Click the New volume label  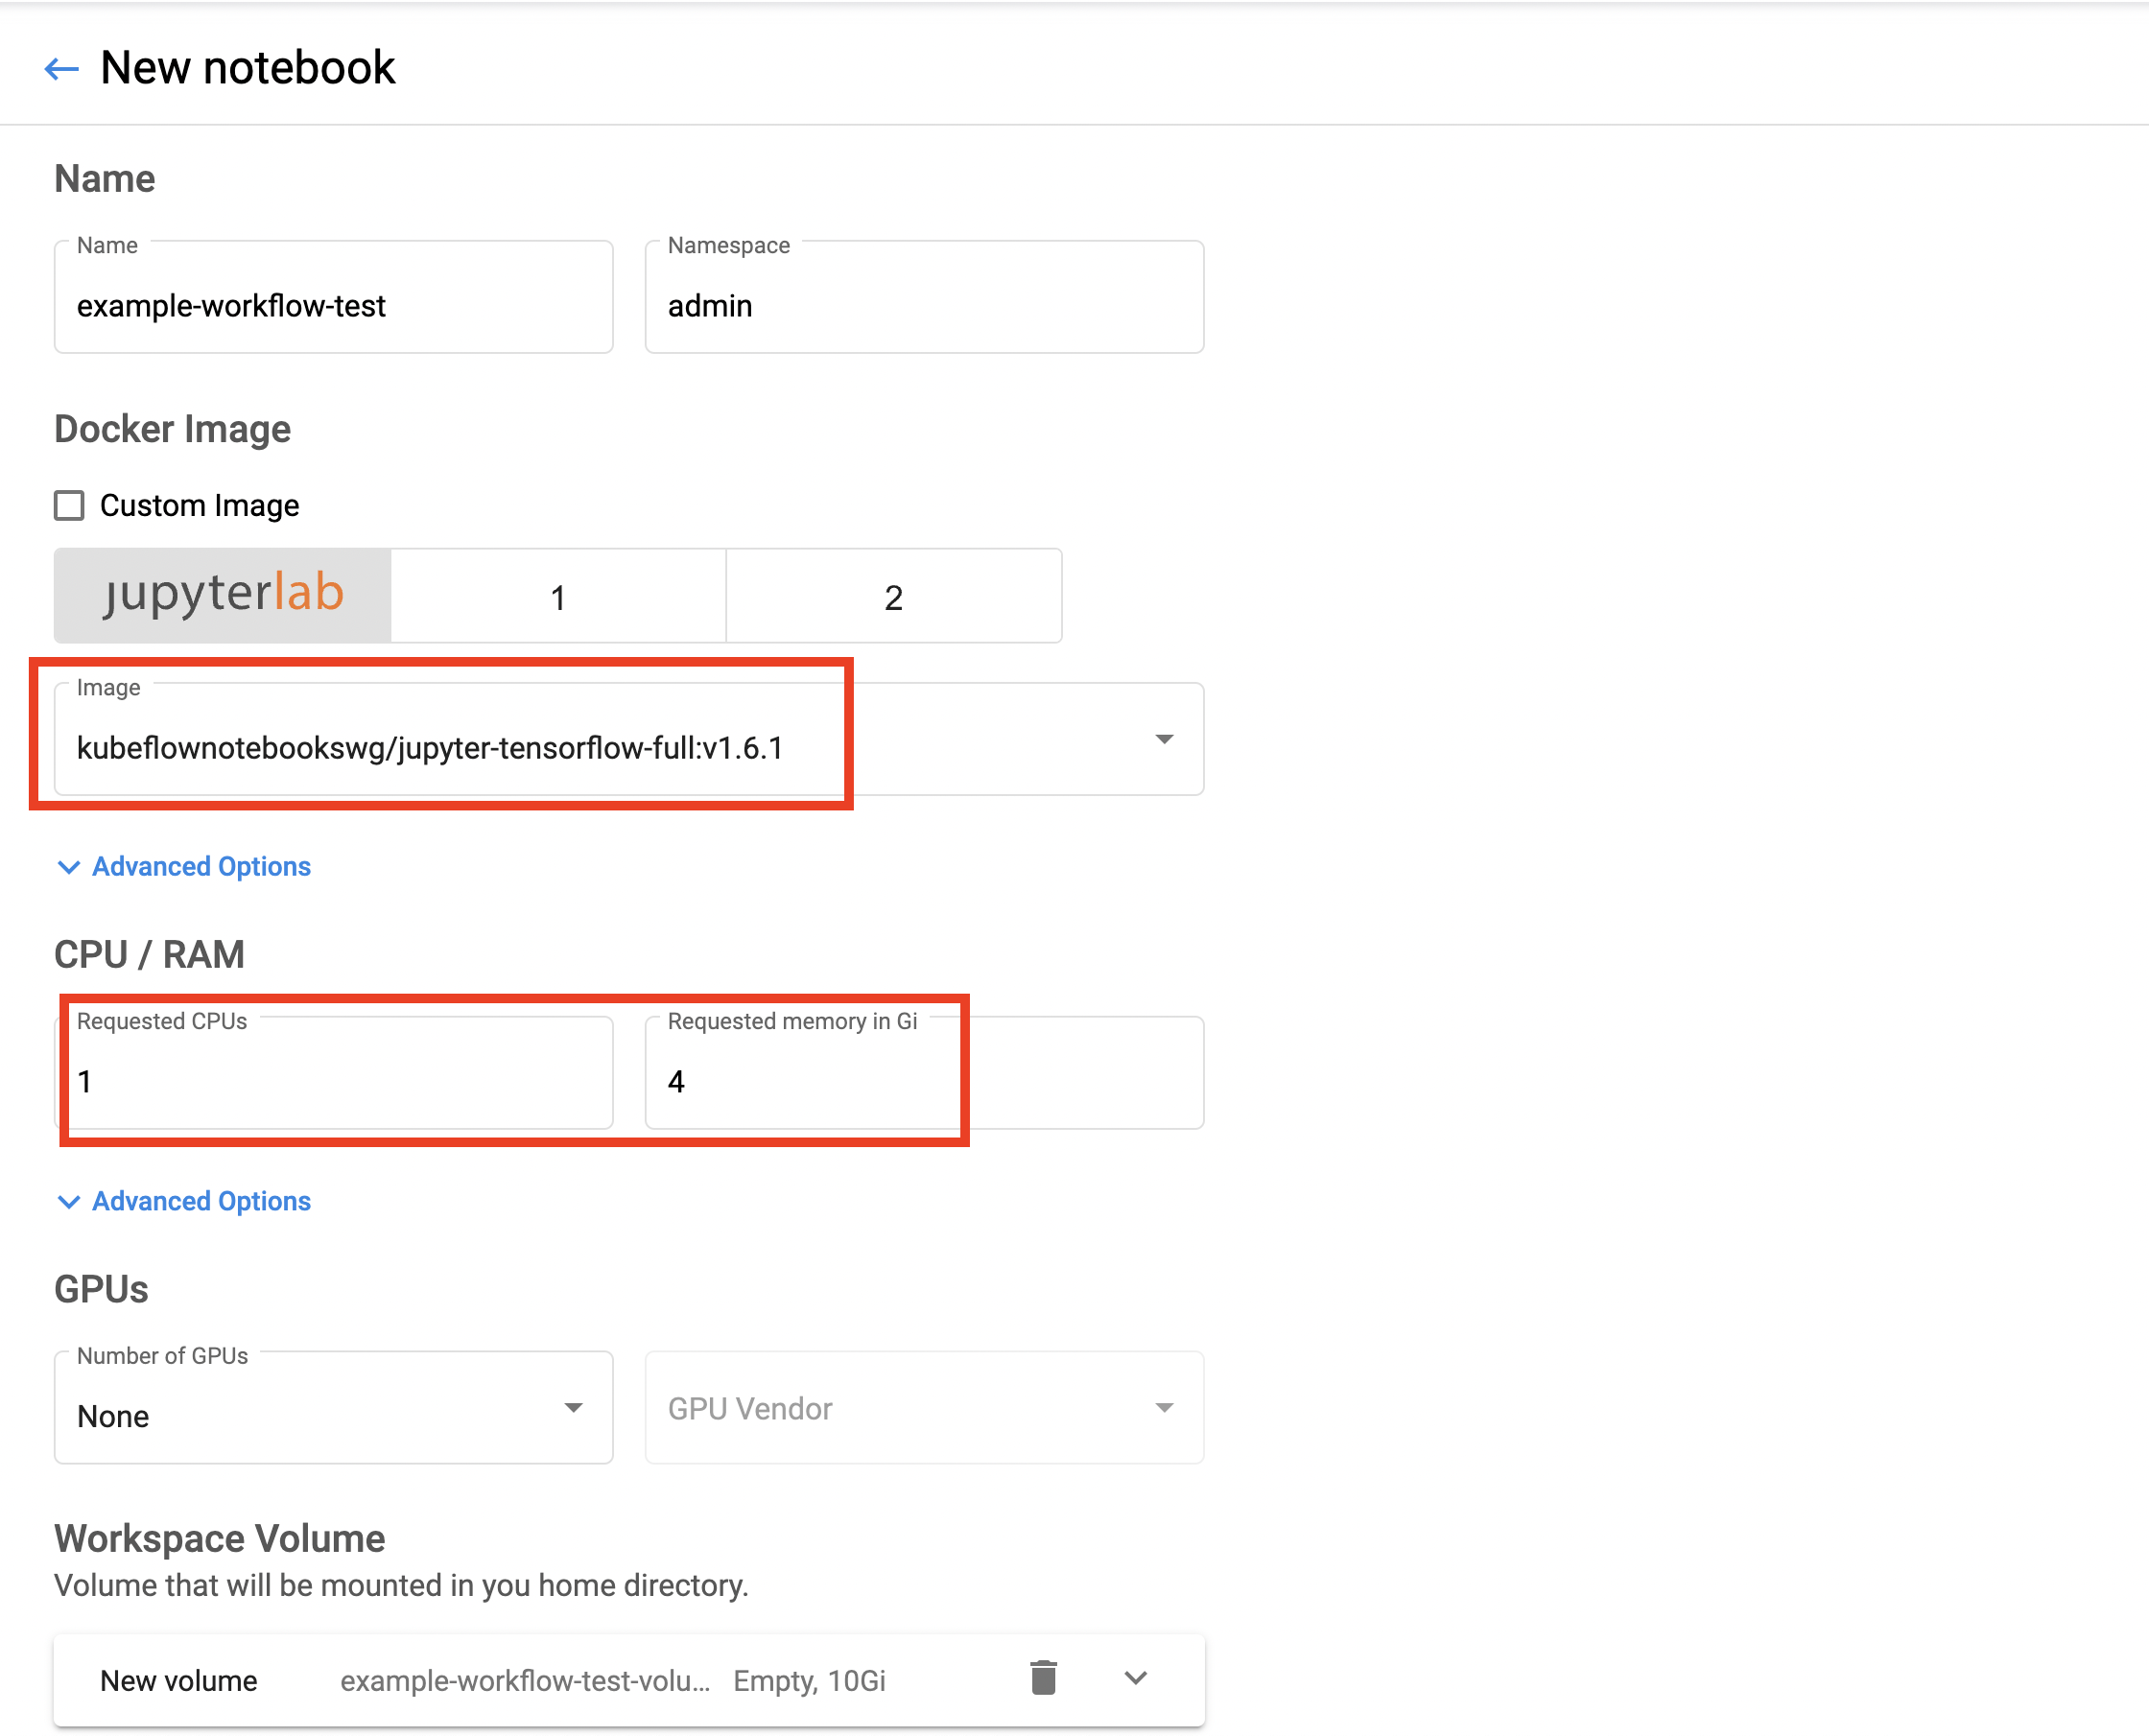click(179, 1681)
